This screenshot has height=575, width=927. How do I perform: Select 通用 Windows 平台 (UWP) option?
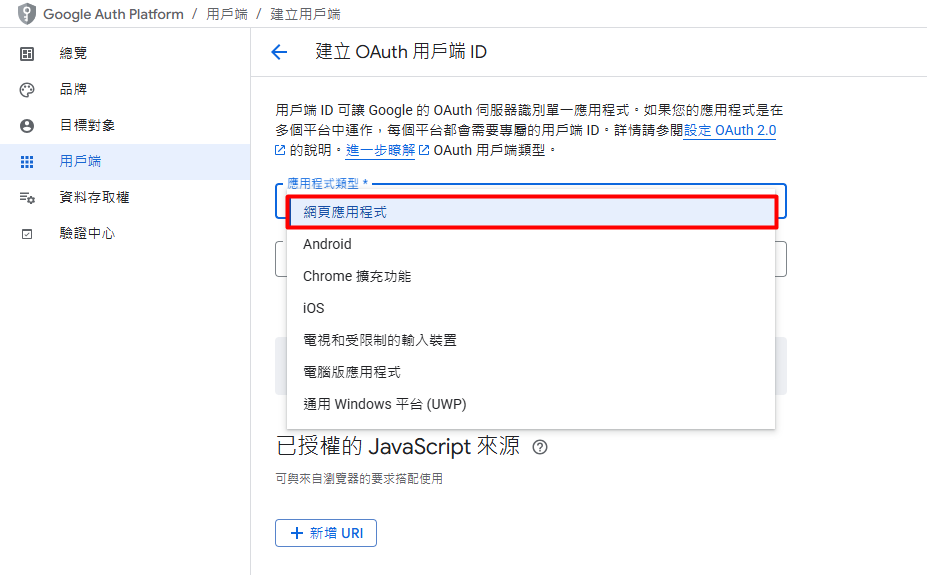point(531,404)
